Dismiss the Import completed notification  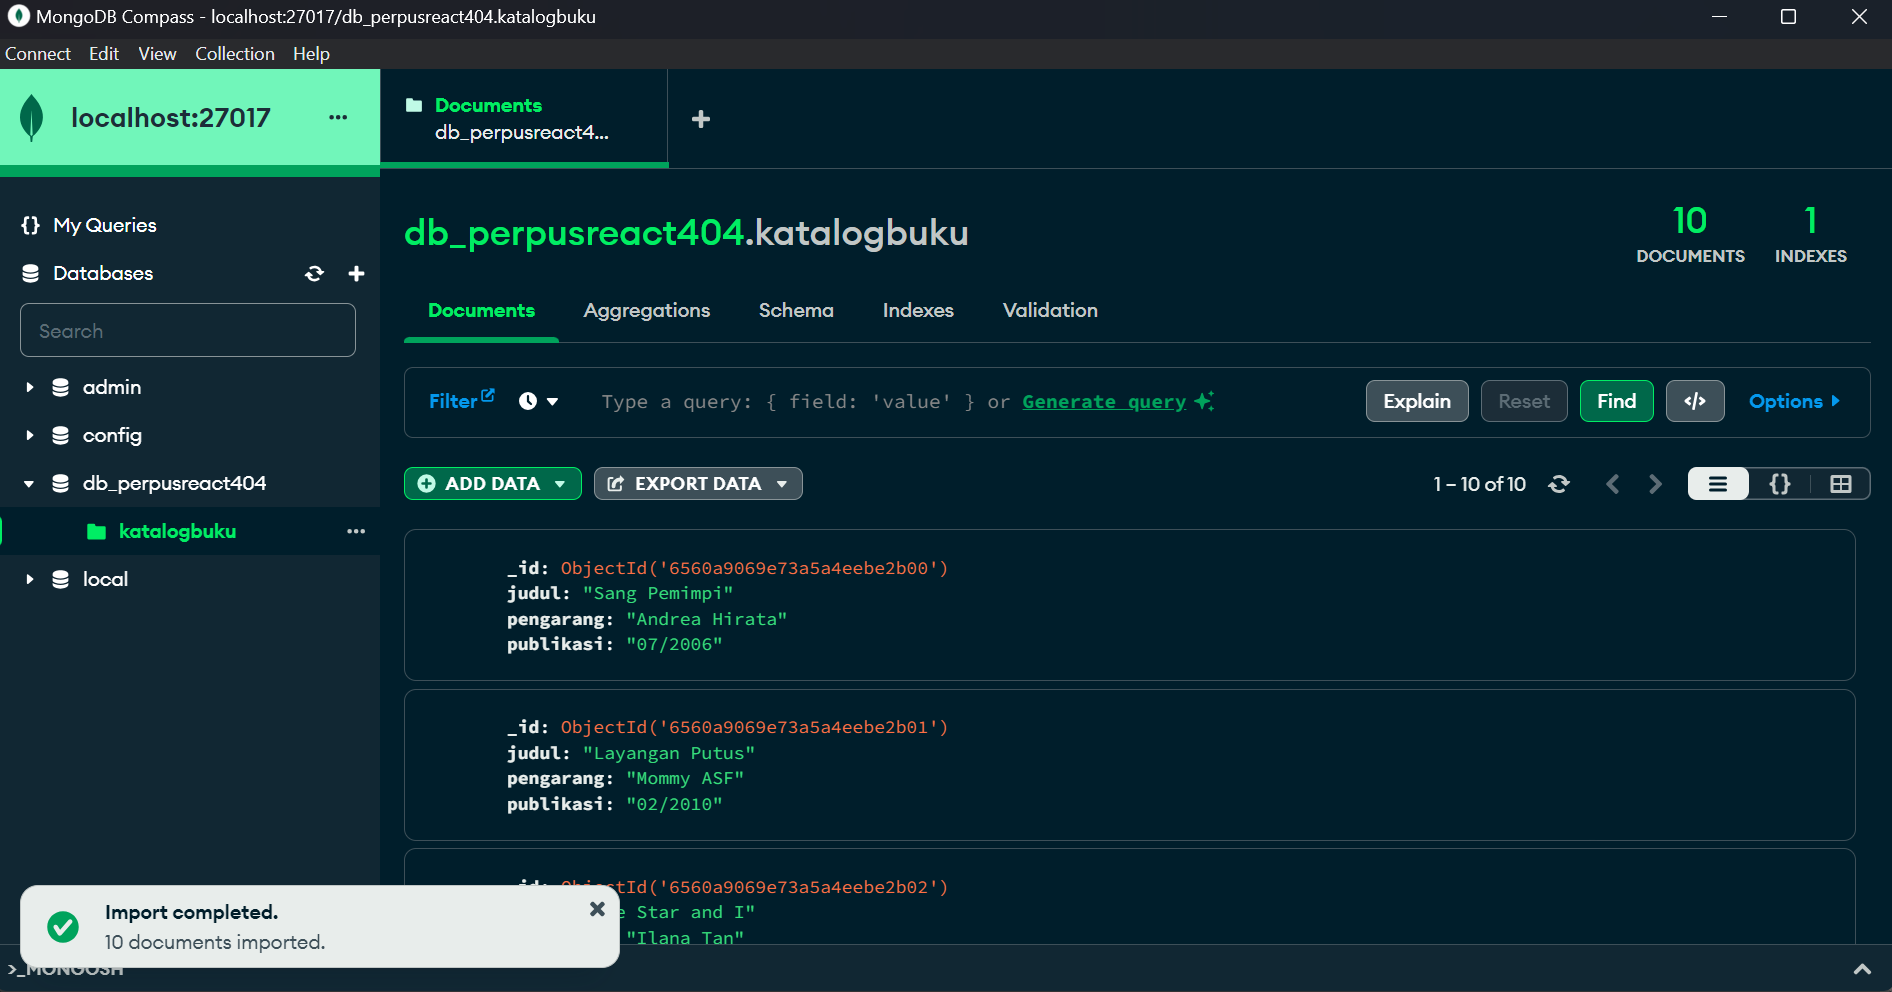tap(597, 909)
